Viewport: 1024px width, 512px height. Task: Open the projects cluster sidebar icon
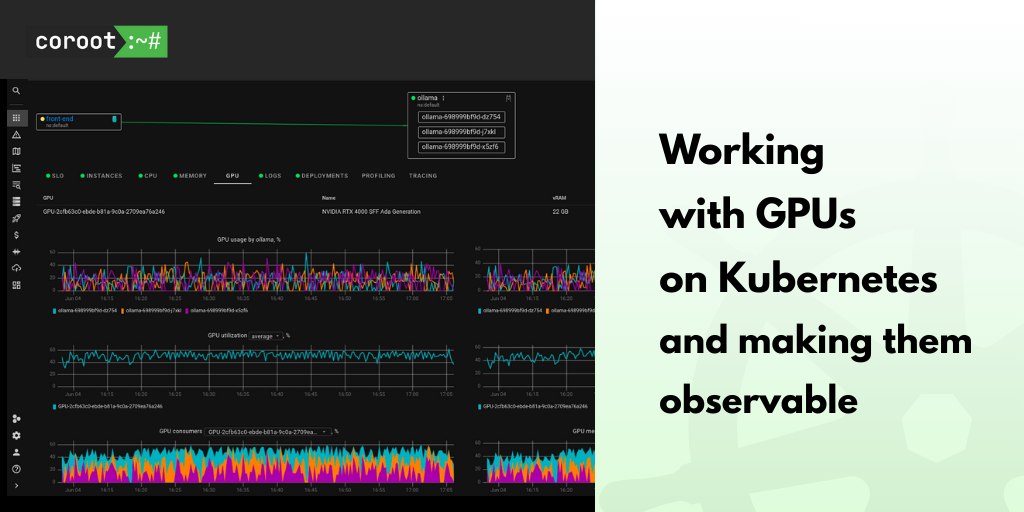pyautogui.click(x=16, y=419)
